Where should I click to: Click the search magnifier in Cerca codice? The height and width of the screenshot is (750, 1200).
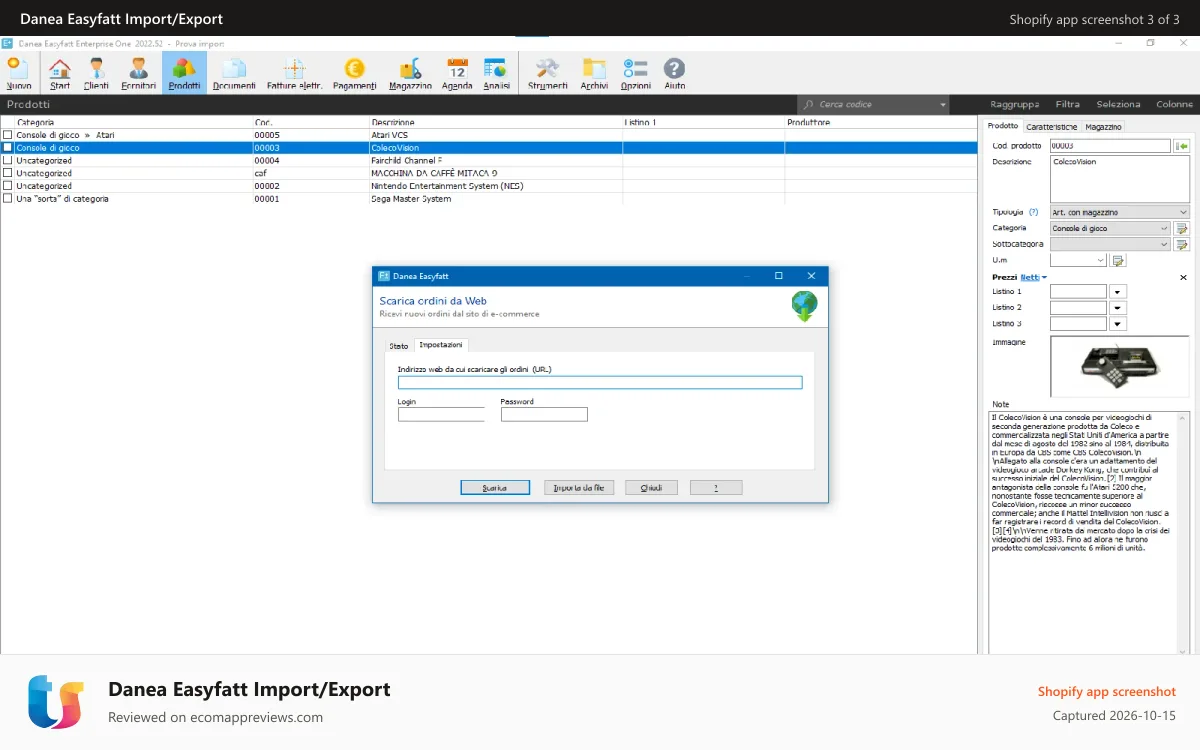[808, 104]
